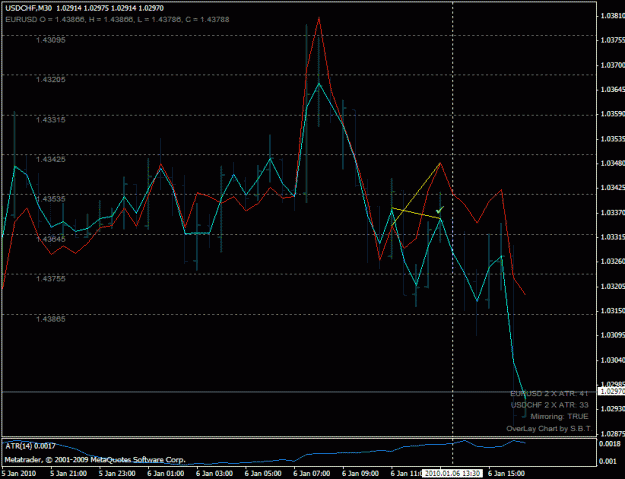Click the 6 Jan 03:00 time axis label
Image resolution: width=625 pixels, height=479 pixels.
click(x=214, y=473)
